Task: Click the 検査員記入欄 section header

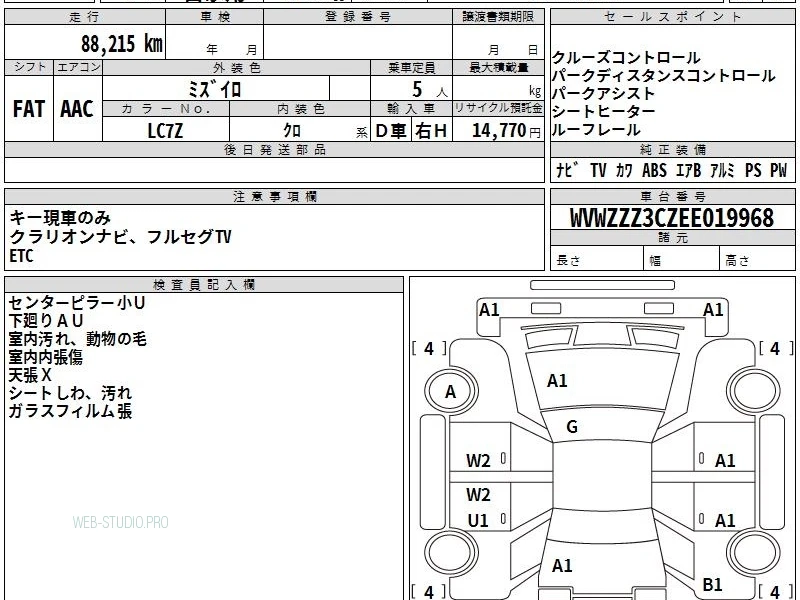Action: [204, 285]
